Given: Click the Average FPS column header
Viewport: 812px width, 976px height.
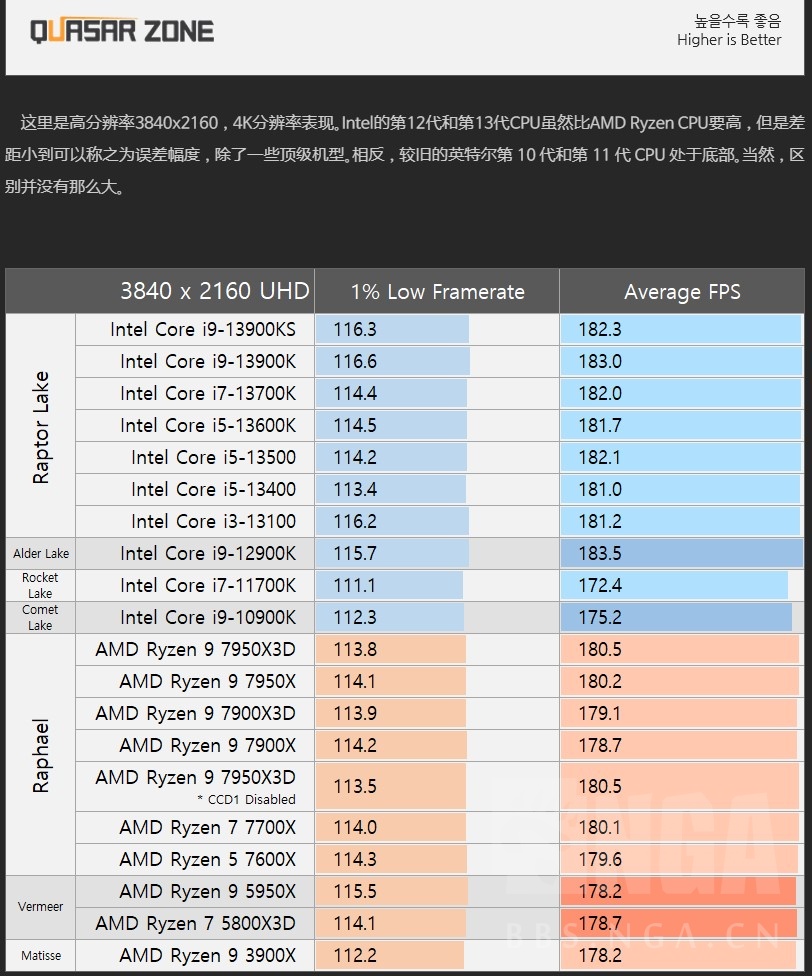Looking at the screenshot, I should pos(682,292).
